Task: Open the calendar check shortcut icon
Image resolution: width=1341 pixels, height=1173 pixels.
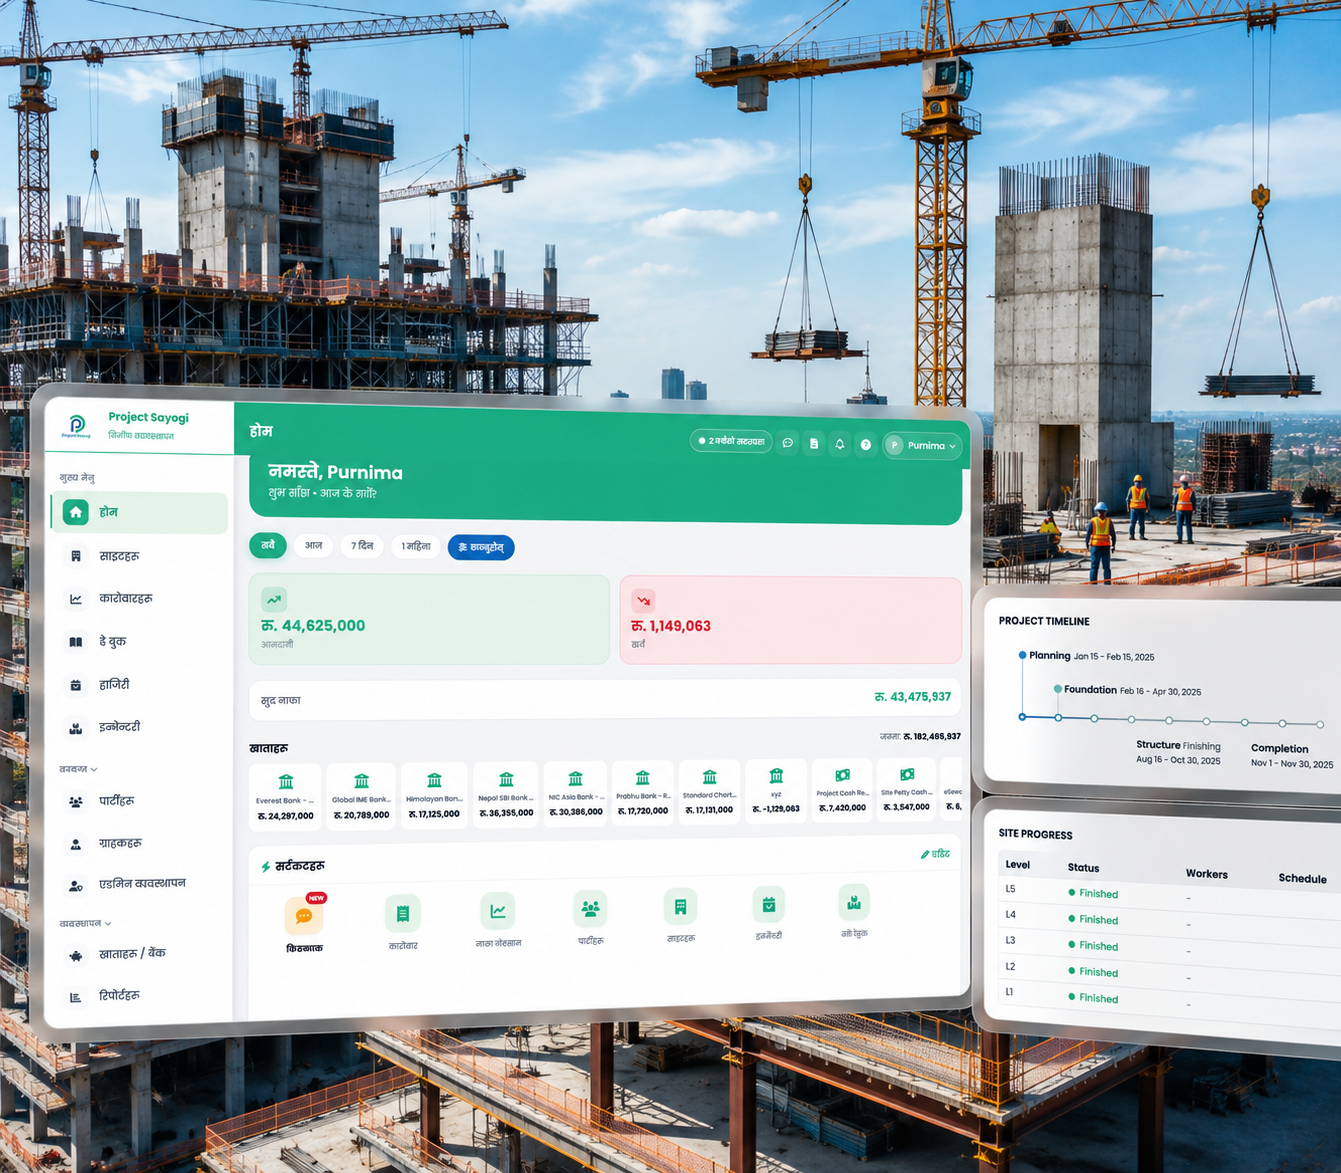Action: click(769, 905)
